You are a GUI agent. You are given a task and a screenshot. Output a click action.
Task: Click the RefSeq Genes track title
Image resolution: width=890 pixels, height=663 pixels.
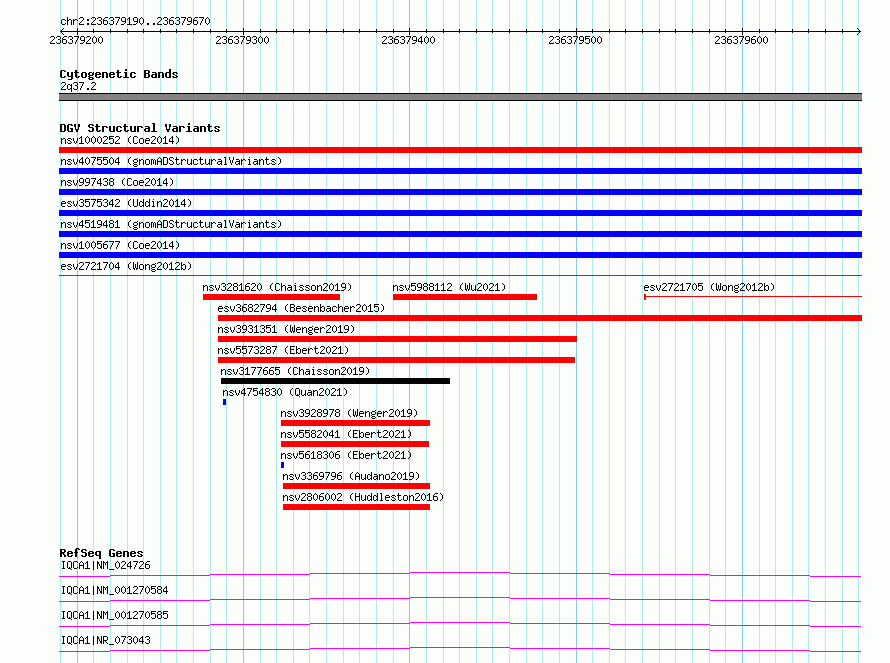click(102, 553)
